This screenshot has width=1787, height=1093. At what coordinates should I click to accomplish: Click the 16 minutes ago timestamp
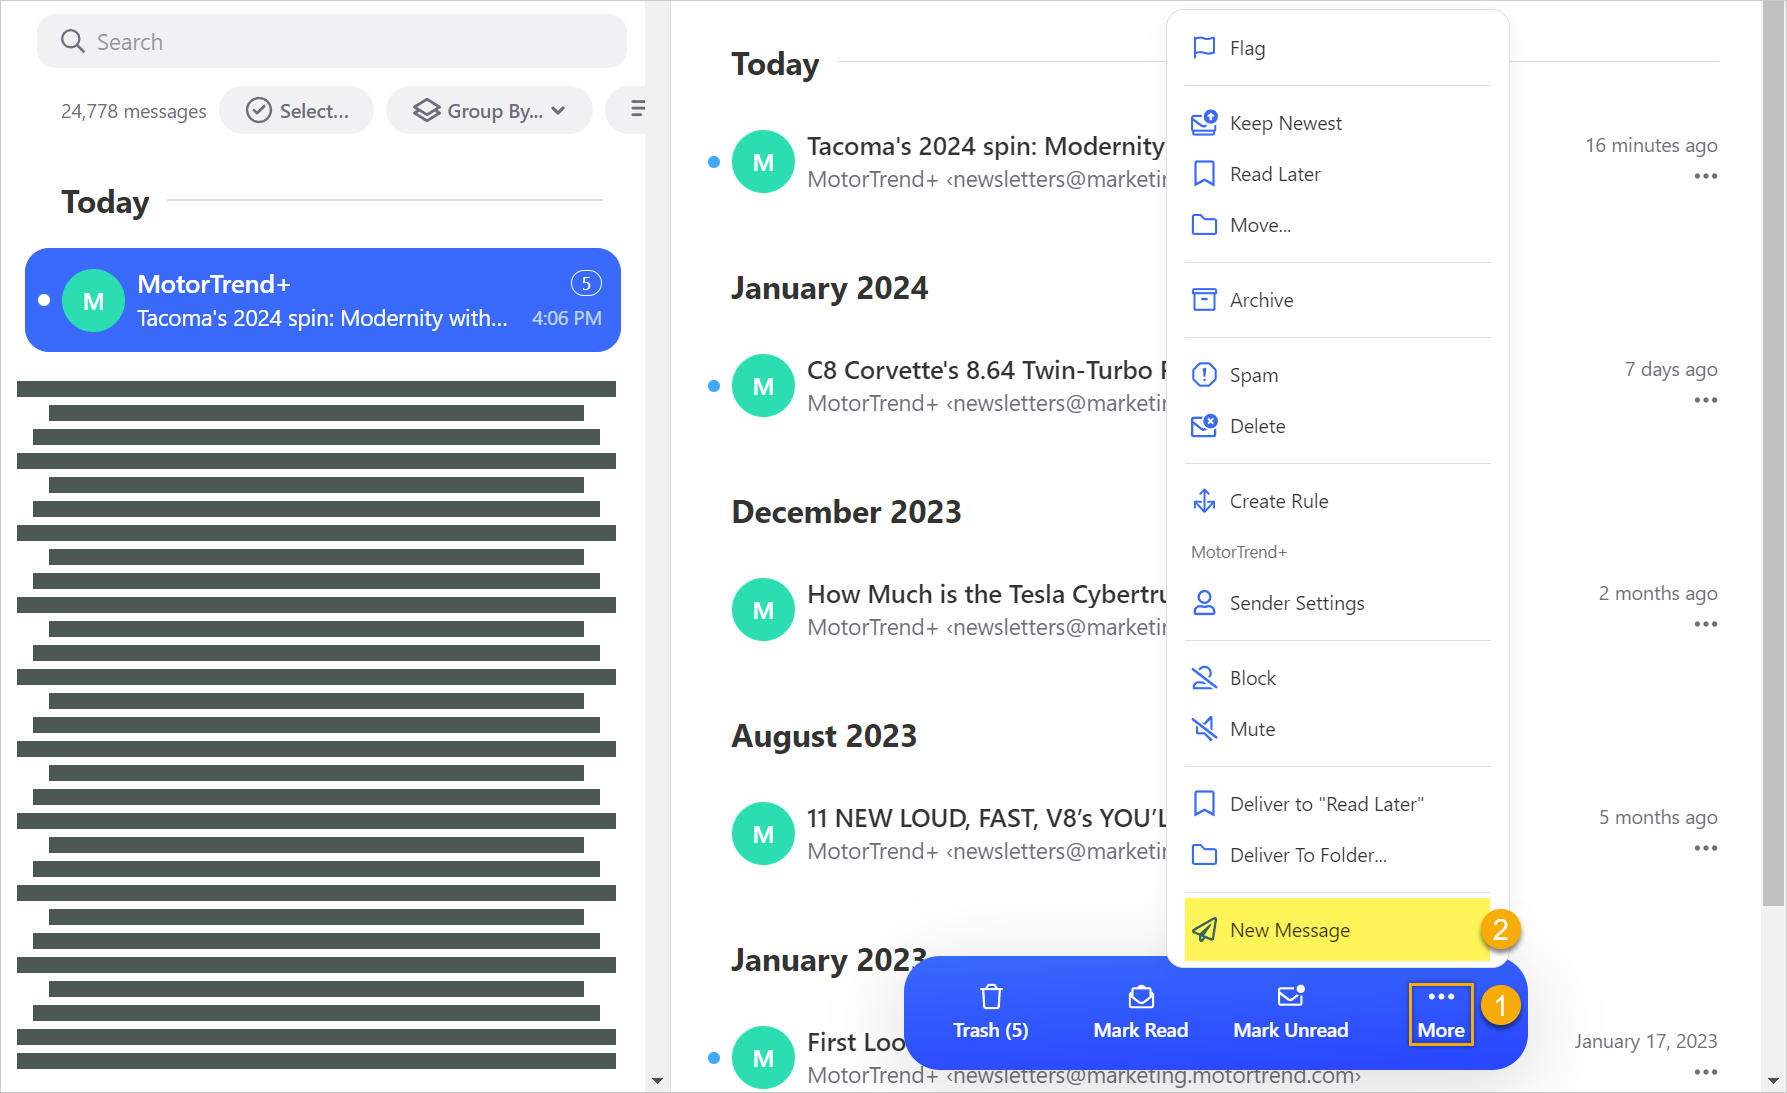pyautogui.click(x=1651, y=146)
